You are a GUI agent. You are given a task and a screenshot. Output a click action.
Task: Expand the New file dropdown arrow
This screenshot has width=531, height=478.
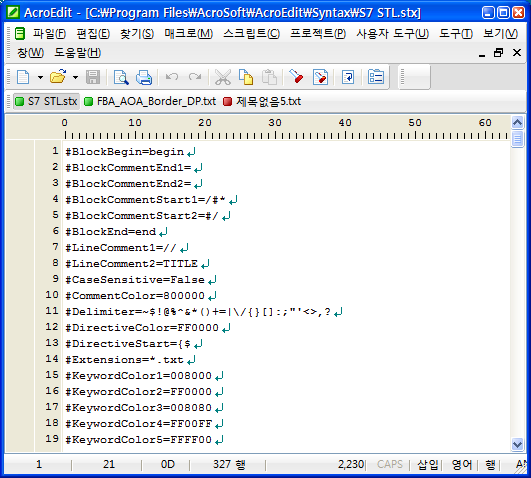(40, 77)
